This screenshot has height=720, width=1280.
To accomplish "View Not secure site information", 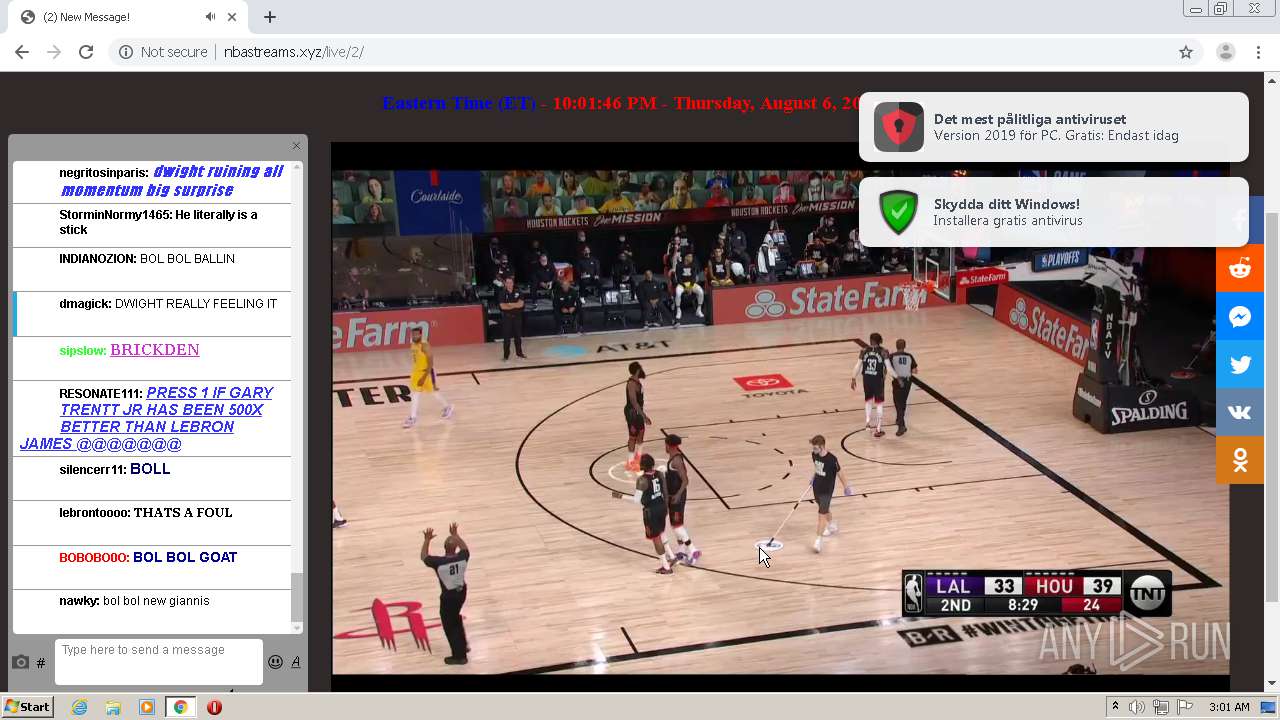I will click(x=163, y=52).
